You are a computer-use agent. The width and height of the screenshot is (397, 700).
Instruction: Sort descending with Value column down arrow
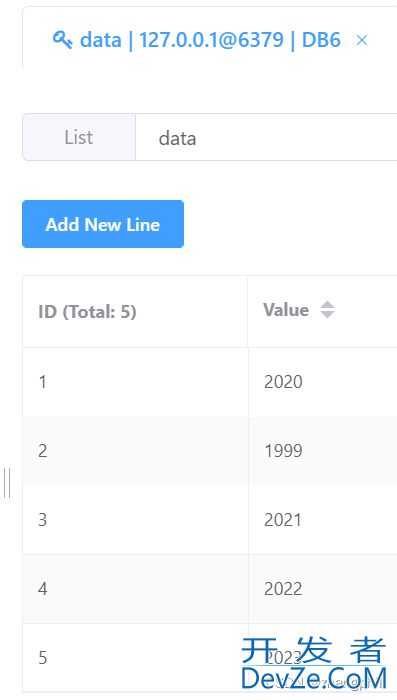pyautogui.click(x=327, y=314)
